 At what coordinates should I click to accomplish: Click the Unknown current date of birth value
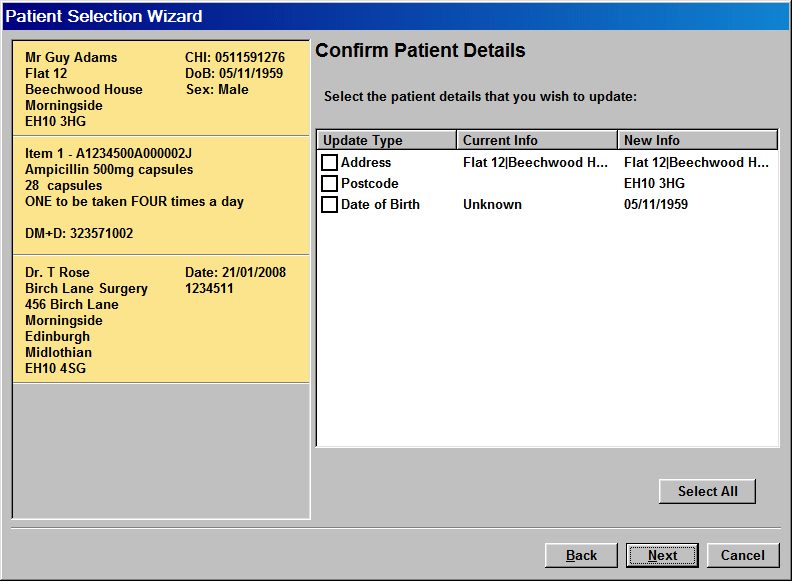tap(492, 205)
